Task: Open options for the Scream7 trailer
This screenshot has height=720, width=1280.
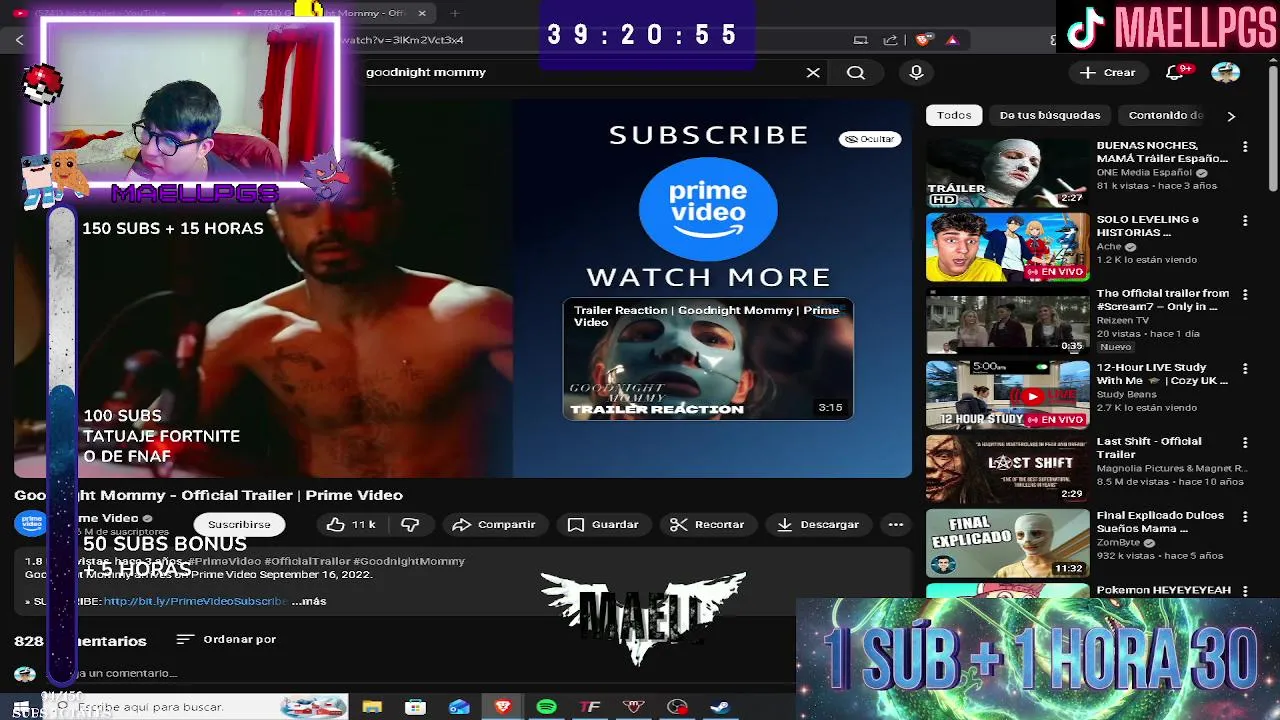Action: tap(1245, 295)
